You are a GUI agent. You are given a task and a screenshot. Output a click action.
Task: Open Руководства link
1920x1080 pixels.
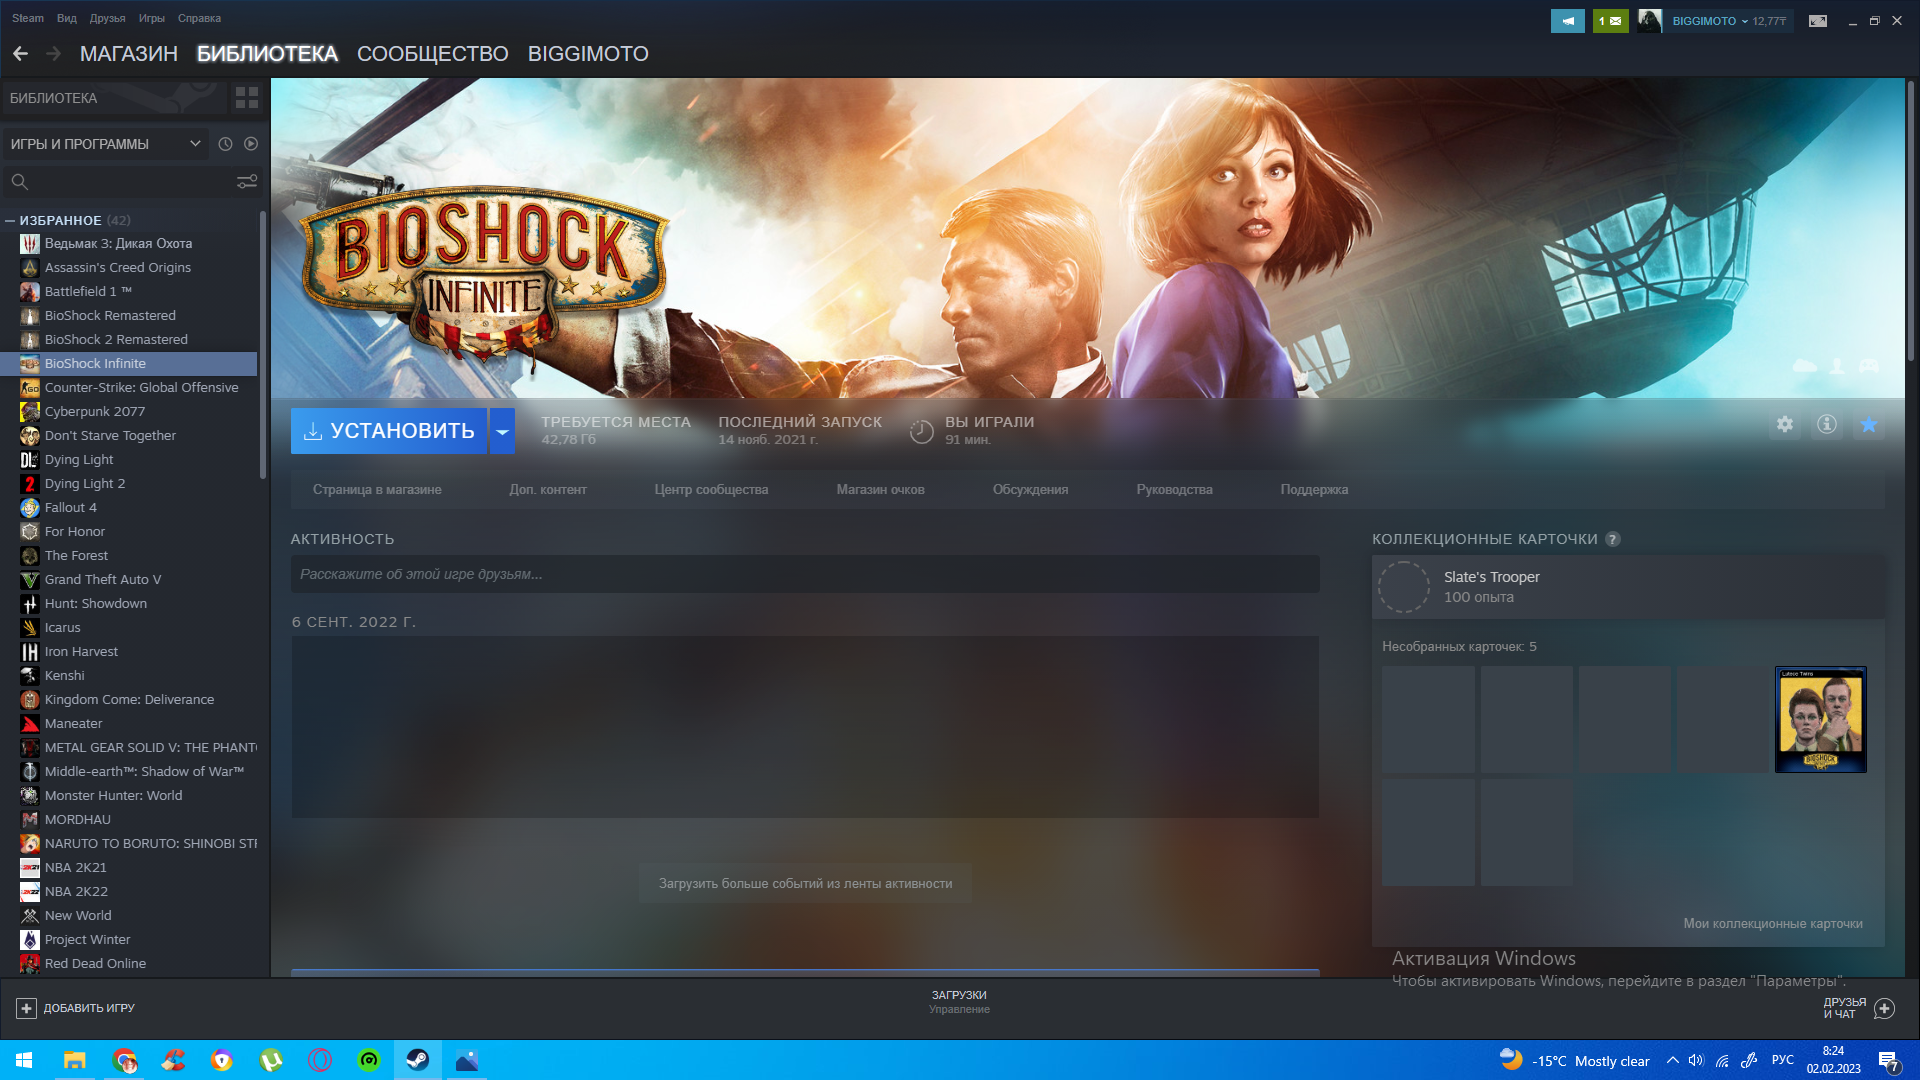(x=1174, y=490)
